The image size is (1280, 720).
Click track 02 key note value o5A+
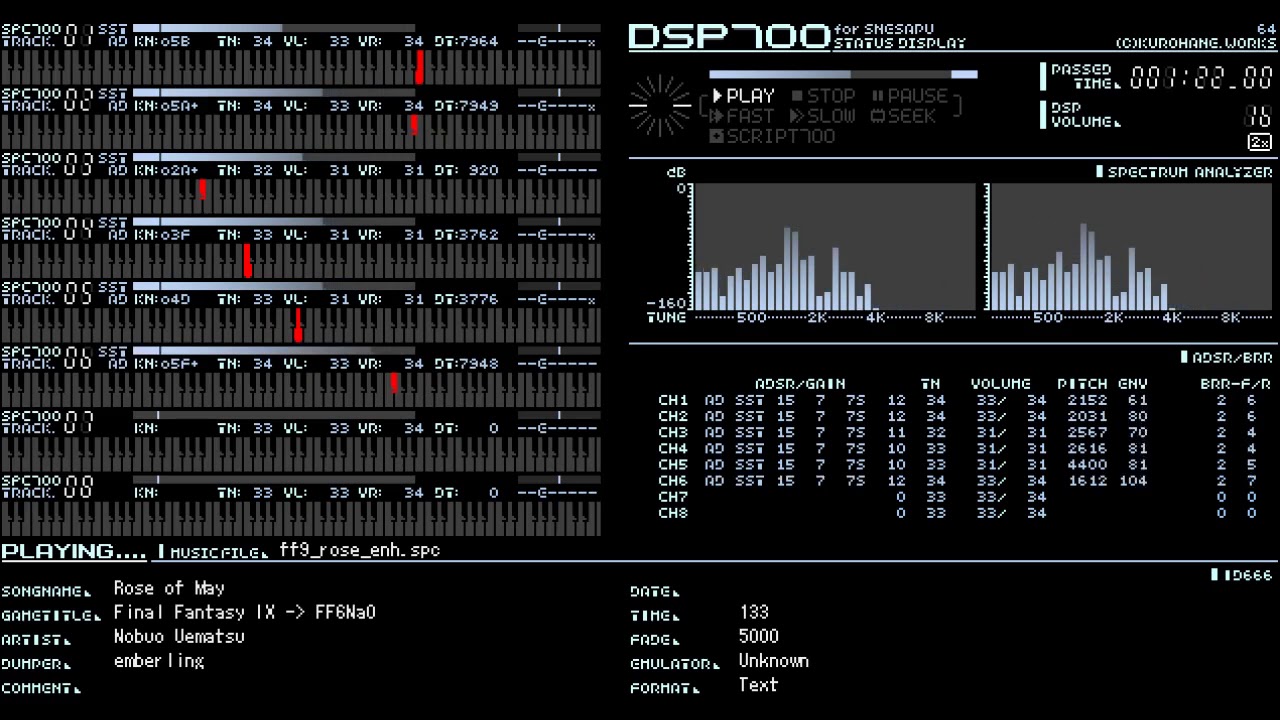(179, 106)
